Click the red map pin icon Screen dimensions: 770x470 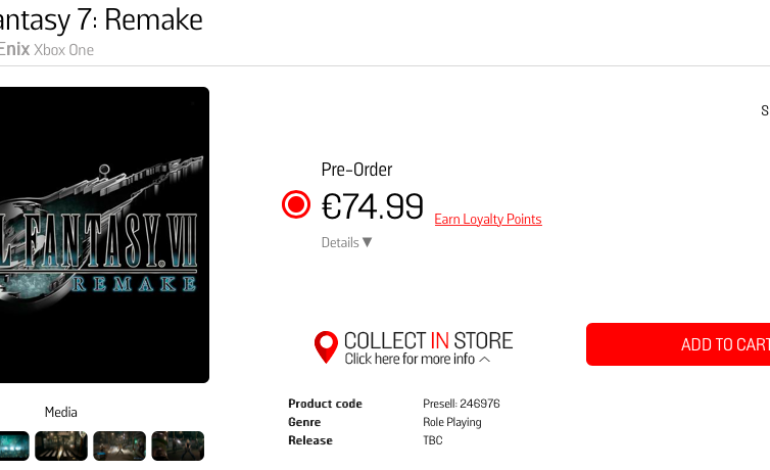[326, 347]
